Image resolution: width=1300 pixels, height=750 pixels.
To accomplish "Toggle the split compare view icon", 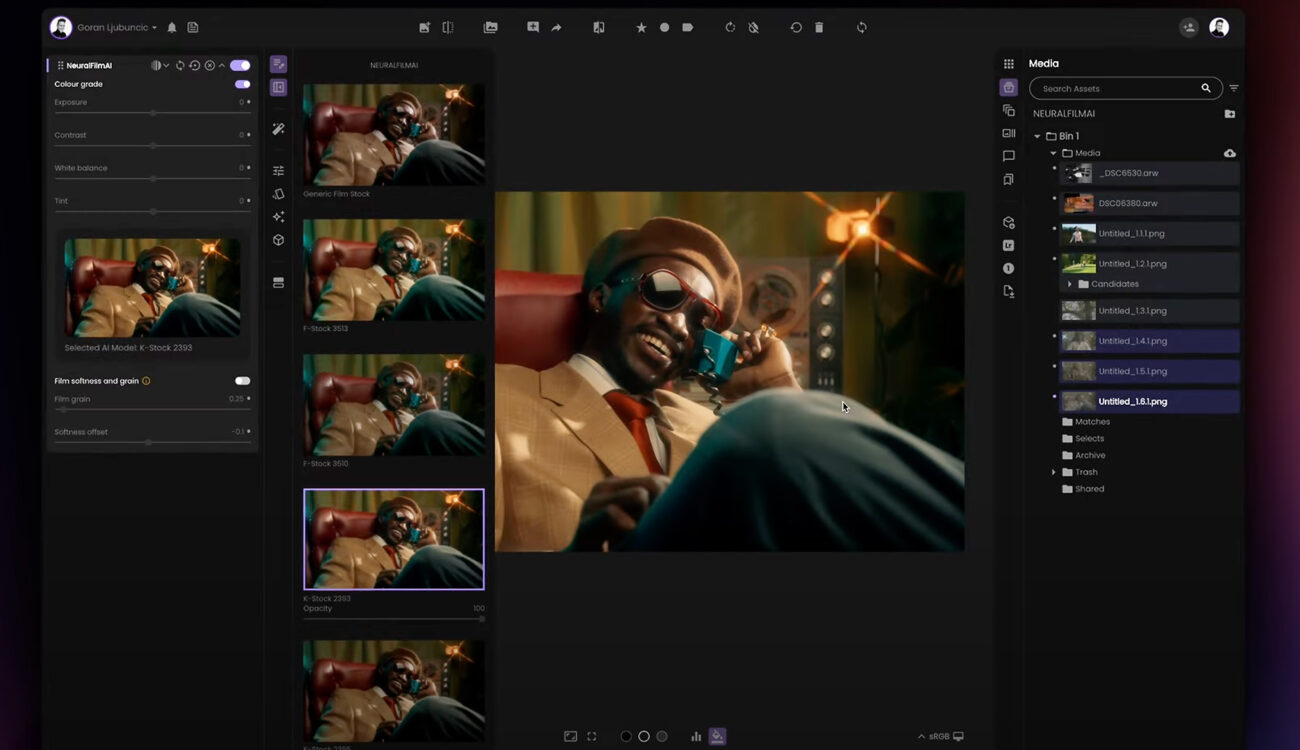I will click(448, 28).
